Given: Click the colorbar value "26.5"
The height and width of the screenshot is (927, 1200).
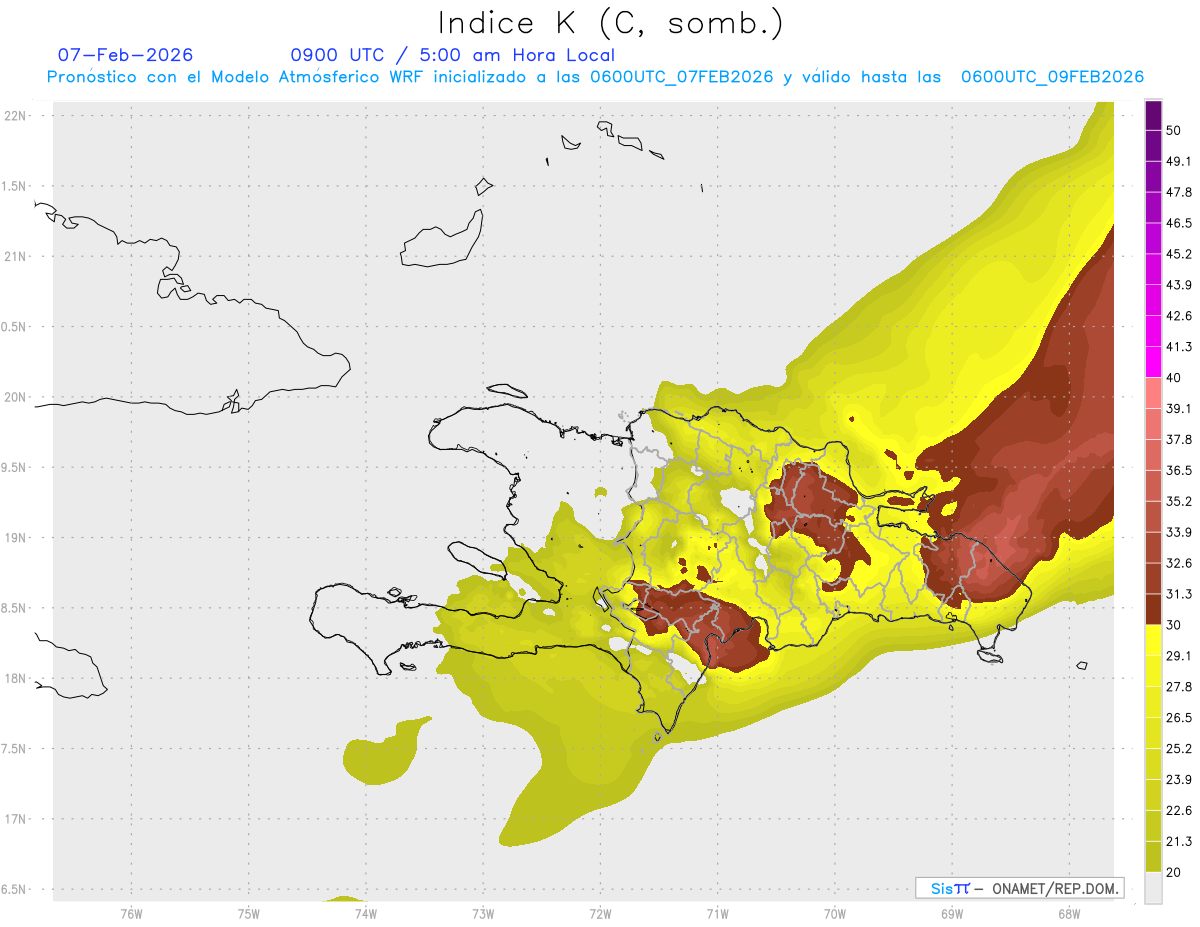Looking at the screenshot, I should click(x=1179, y=718).
